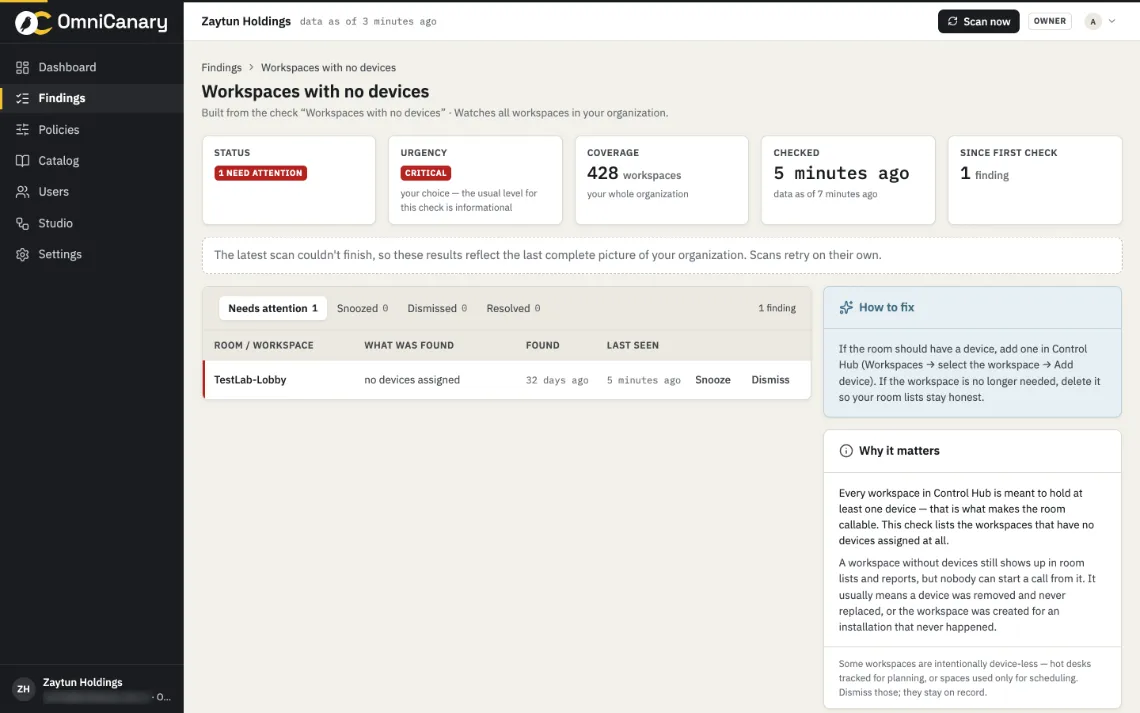The width and height of the screenshot is (1140, 713).
Task: Click the Users people icon
Action: point(23,192)
